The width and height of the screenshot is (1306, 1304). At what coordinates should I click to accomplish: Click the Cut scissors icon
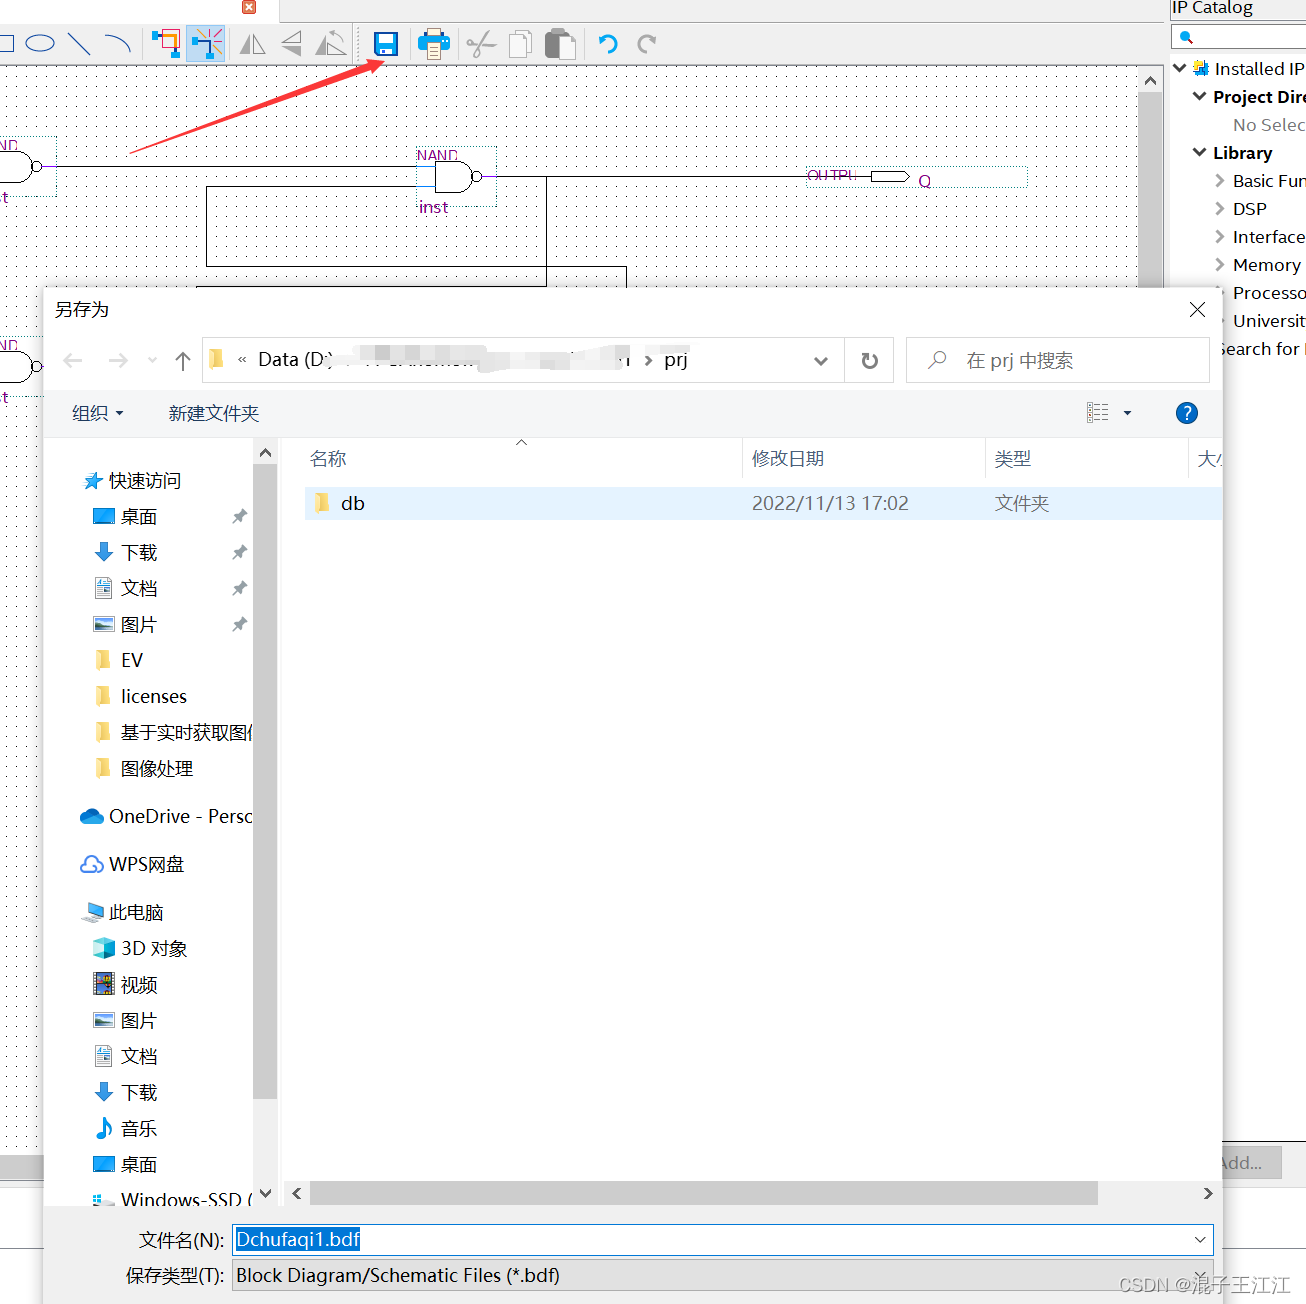(481, 44)
